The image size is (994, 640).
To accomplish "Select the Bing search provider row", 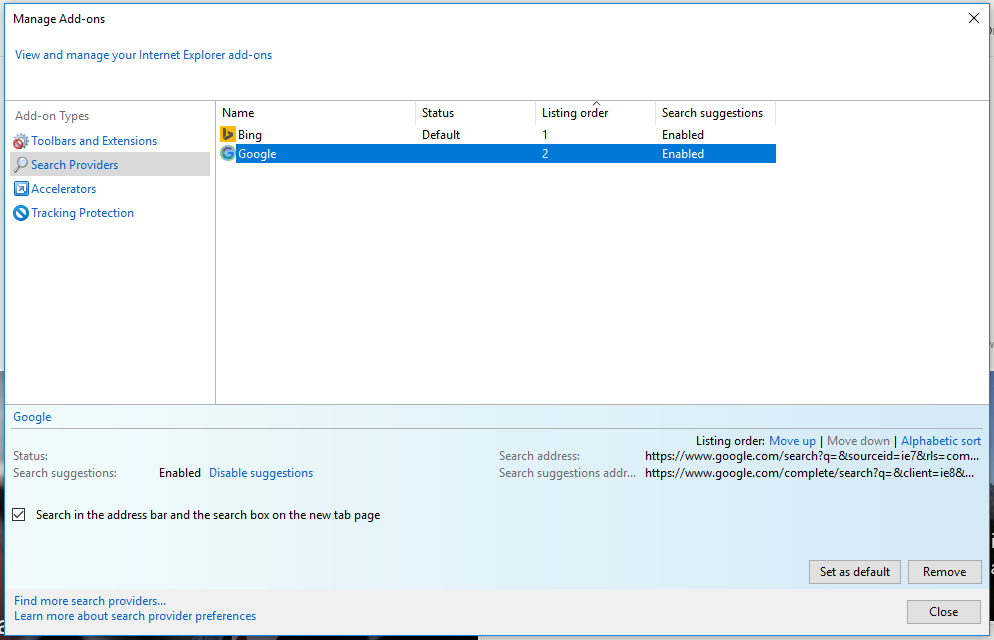I will 497,134.
